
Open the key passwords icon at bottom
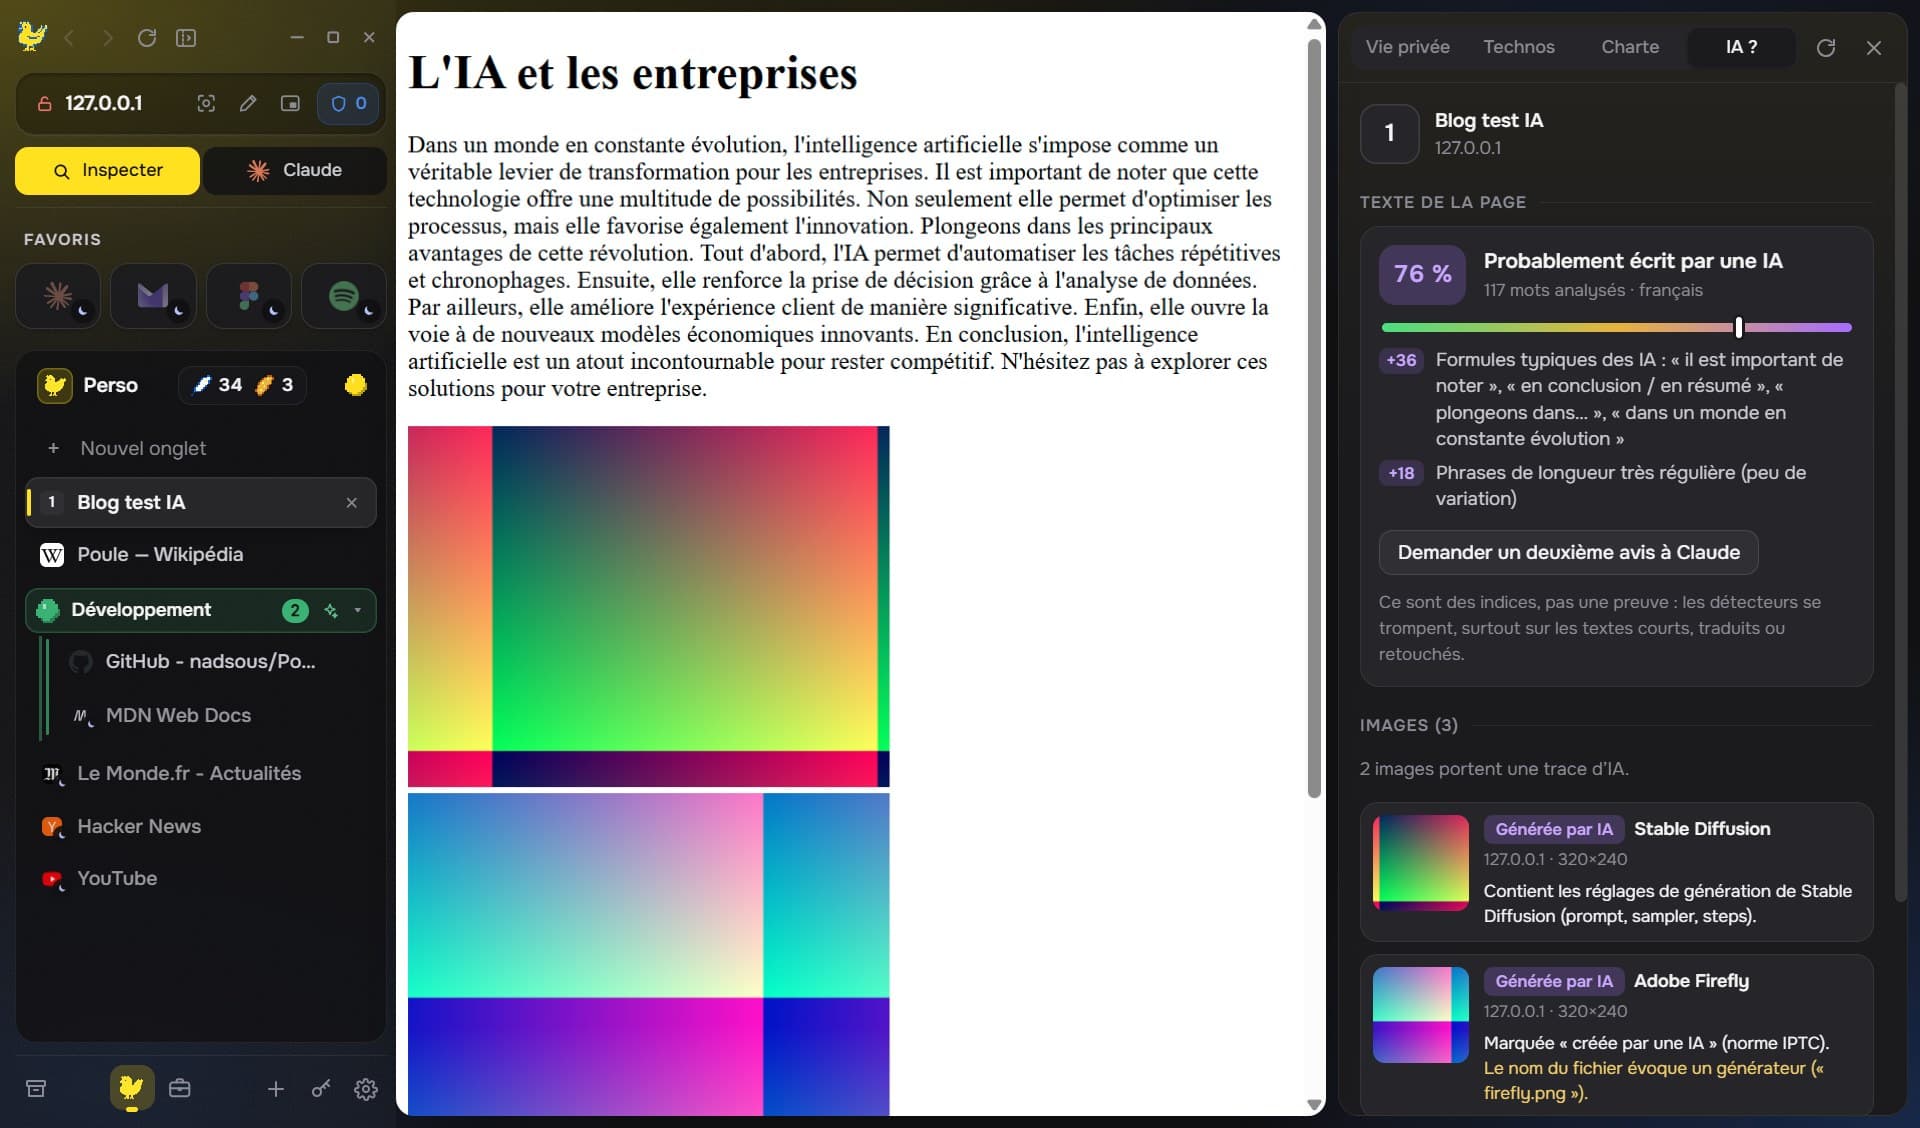click(321, 1089)
